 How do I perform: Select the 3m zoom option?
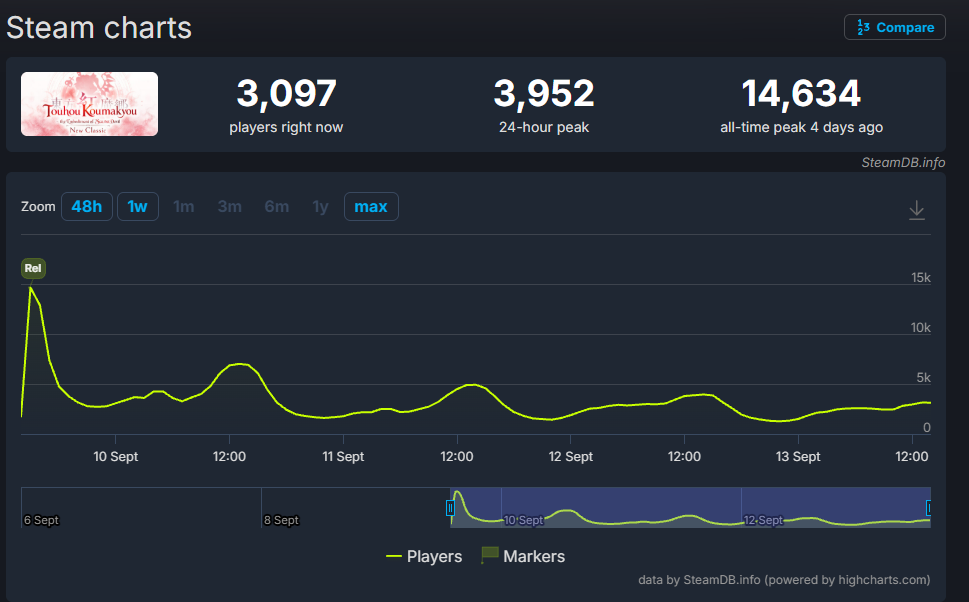(230, 206)
